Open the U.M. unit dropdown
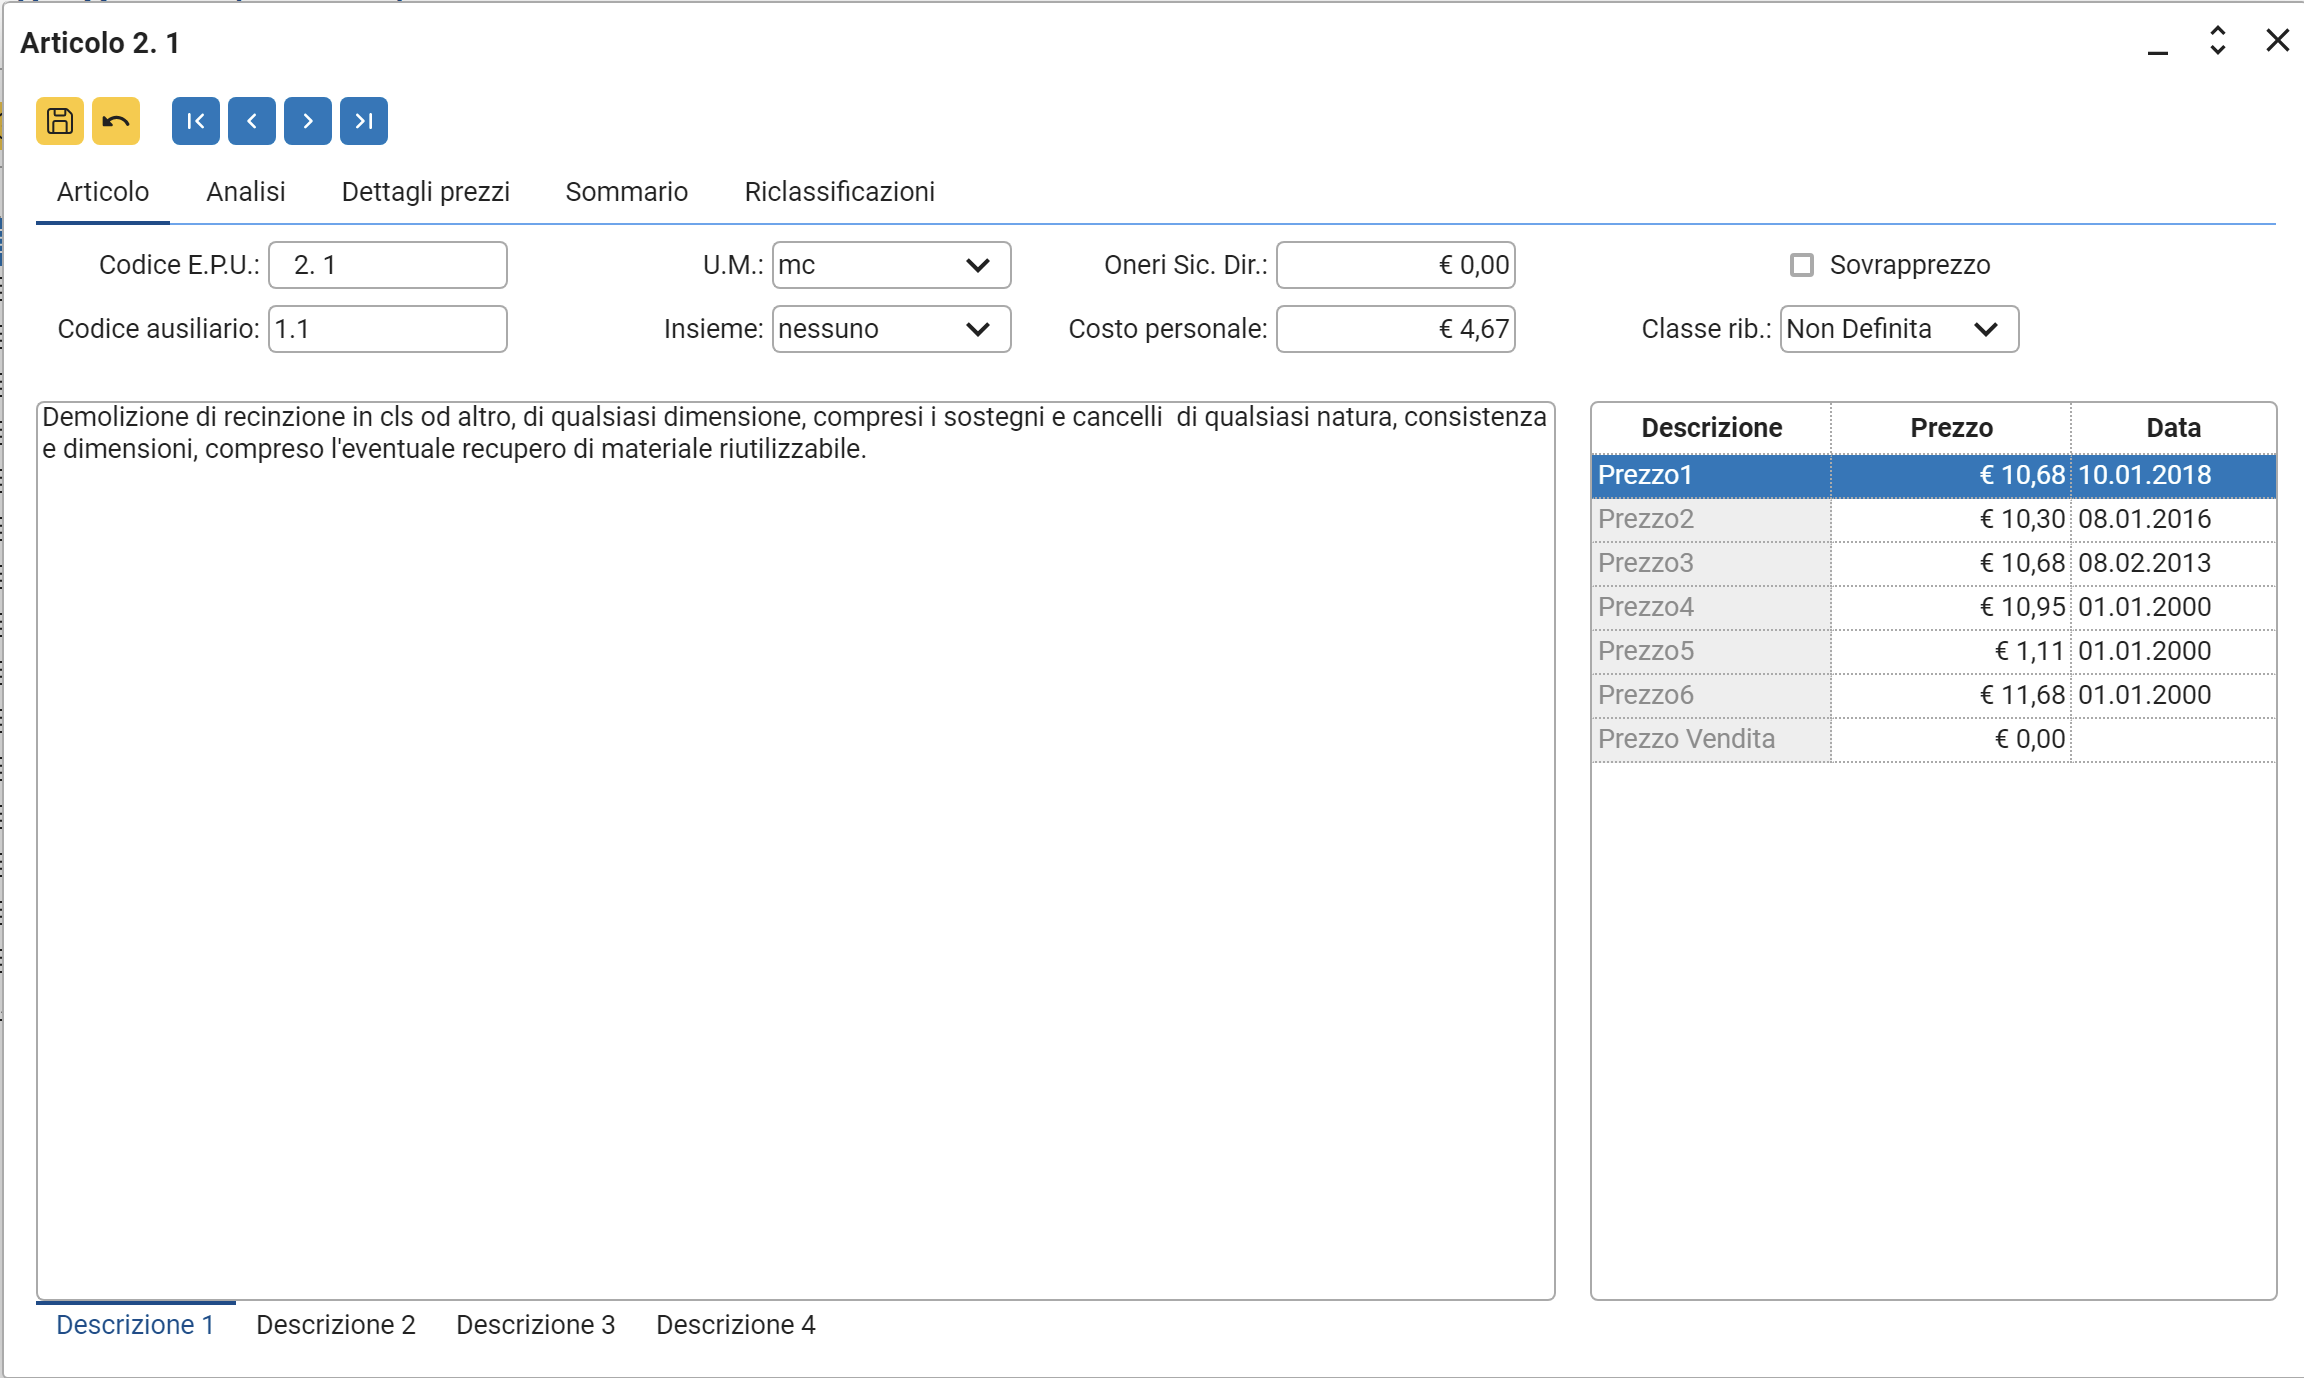The height and width of the screenshot is (1378, 2304). point(978,265)
